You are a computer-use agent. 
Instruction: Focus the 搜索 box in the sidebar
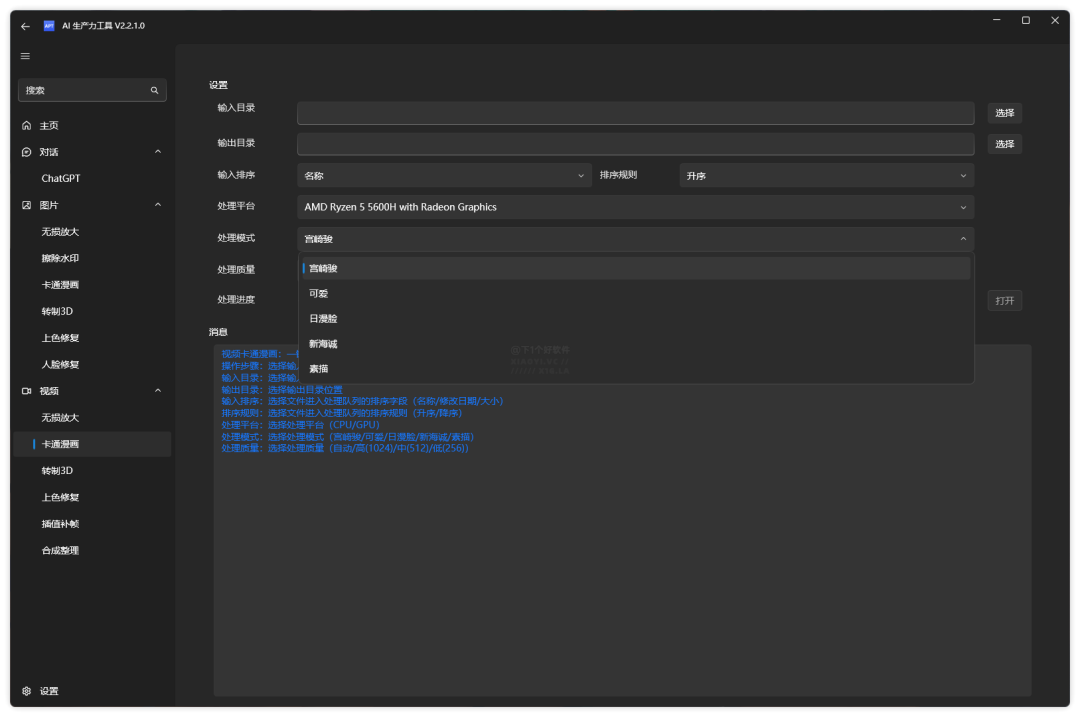[x=92, y=90]
